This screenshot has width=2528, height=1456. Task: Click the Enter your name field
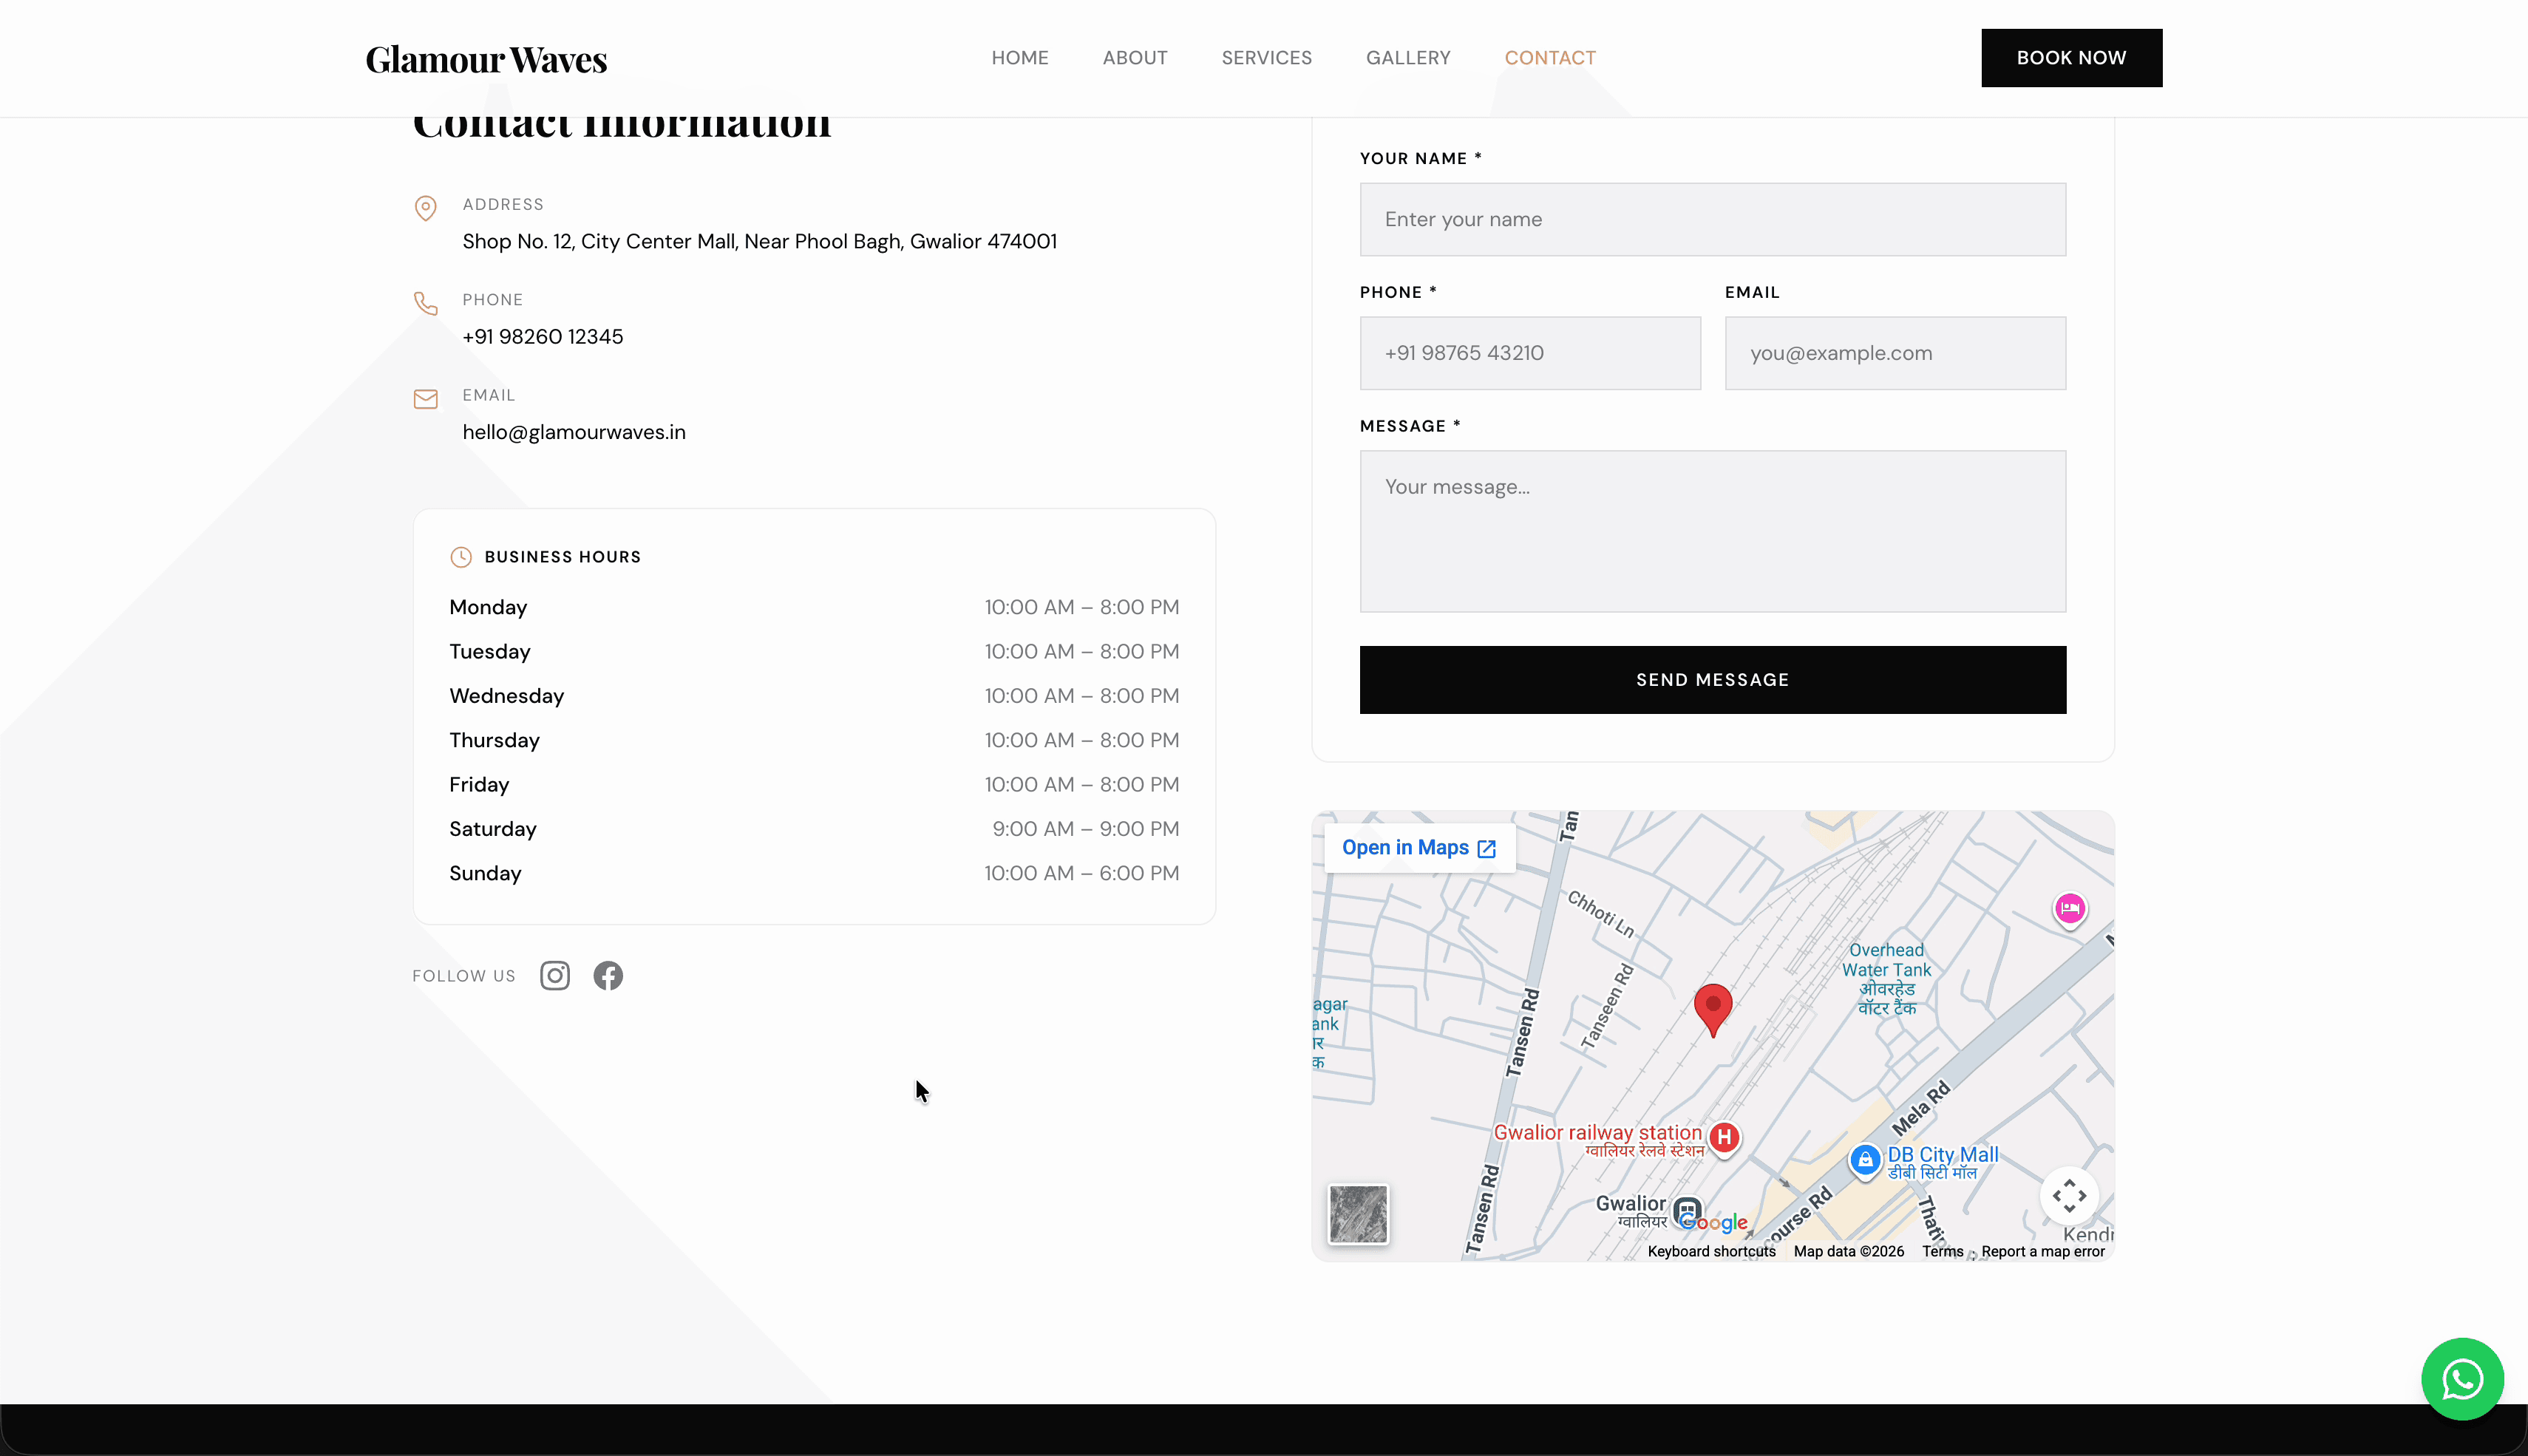pos(1711,219)
